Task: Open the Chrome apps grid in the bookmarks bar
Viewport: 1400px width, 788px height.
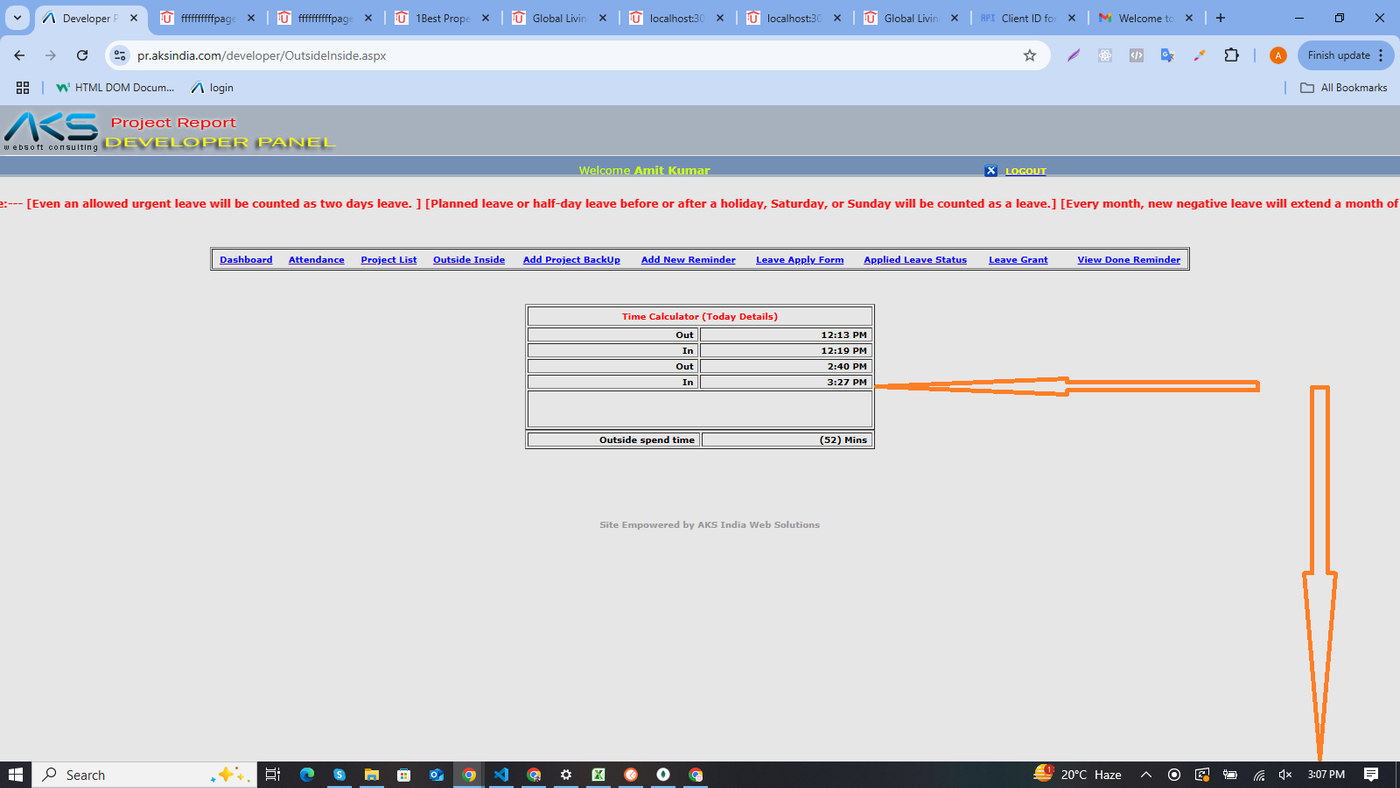Action: pyautogui.click(x=22, y=88)
